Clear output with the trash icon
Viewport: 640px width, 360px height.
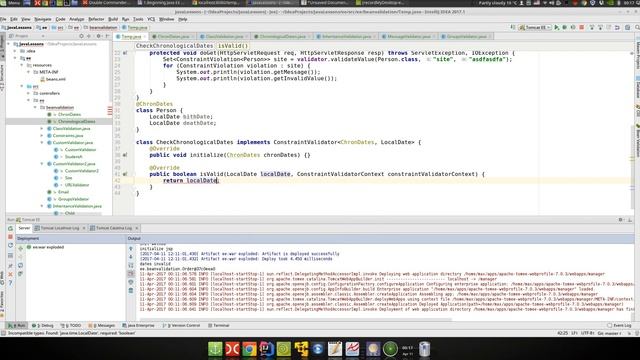click(131, 291)
